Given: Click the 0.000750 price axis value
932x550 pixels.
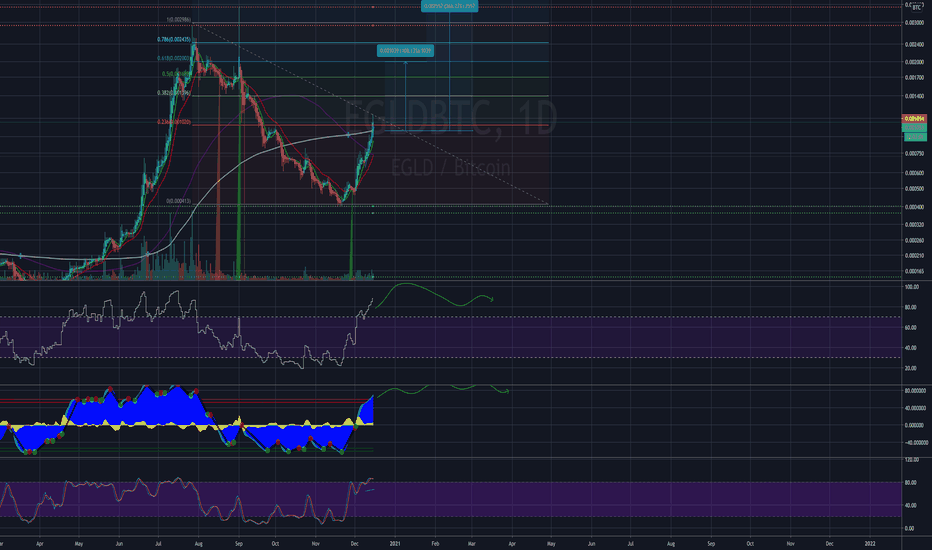Looking at the screenshot, I should [914, 154].
